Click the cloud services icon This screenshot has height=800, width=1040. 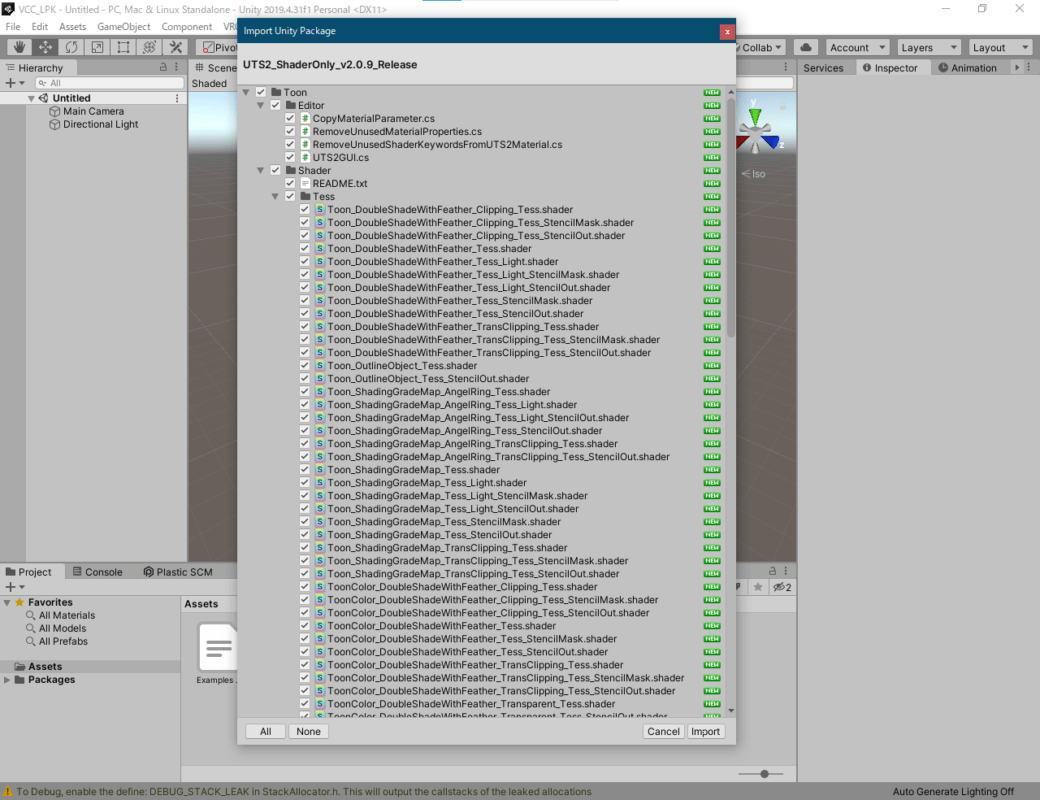(x=806, y=47)
